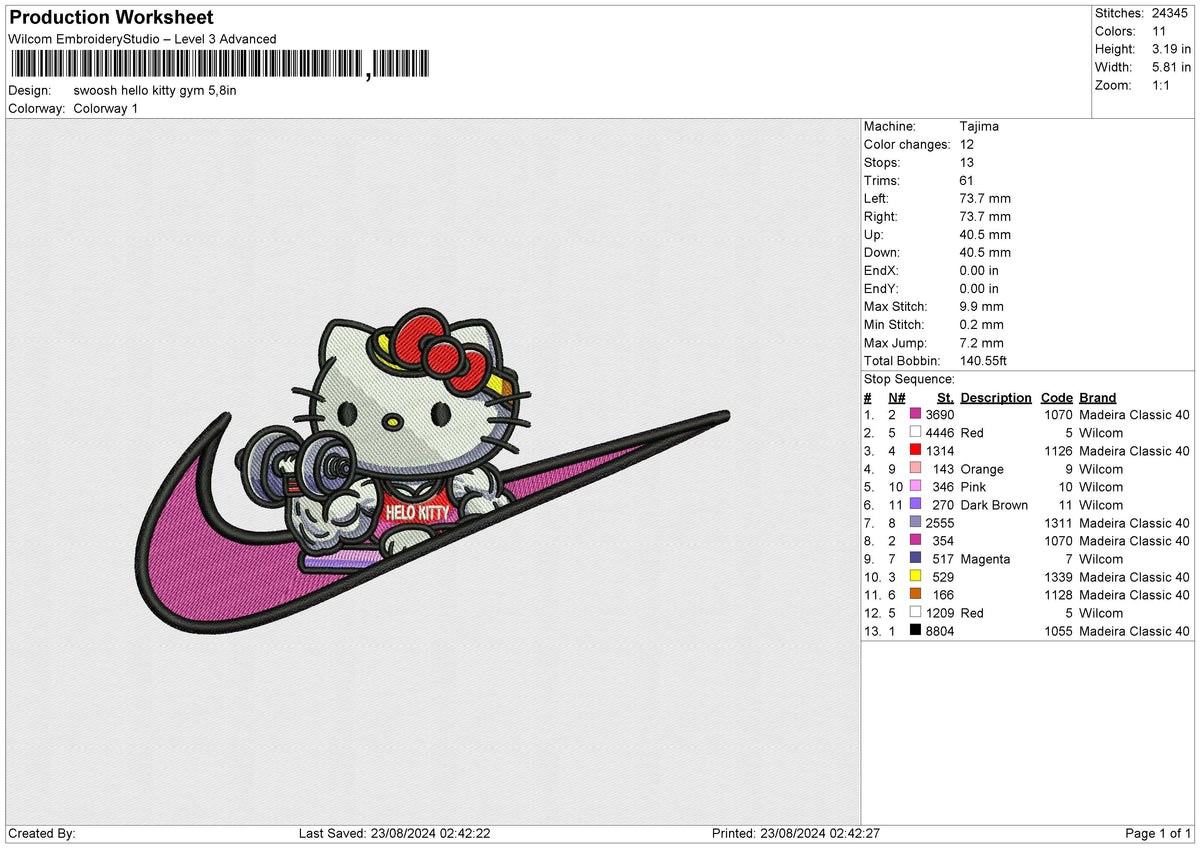Screen dimensions: 1200x848
Task: Click the Colorway 1 label
Action: (105, 108)
